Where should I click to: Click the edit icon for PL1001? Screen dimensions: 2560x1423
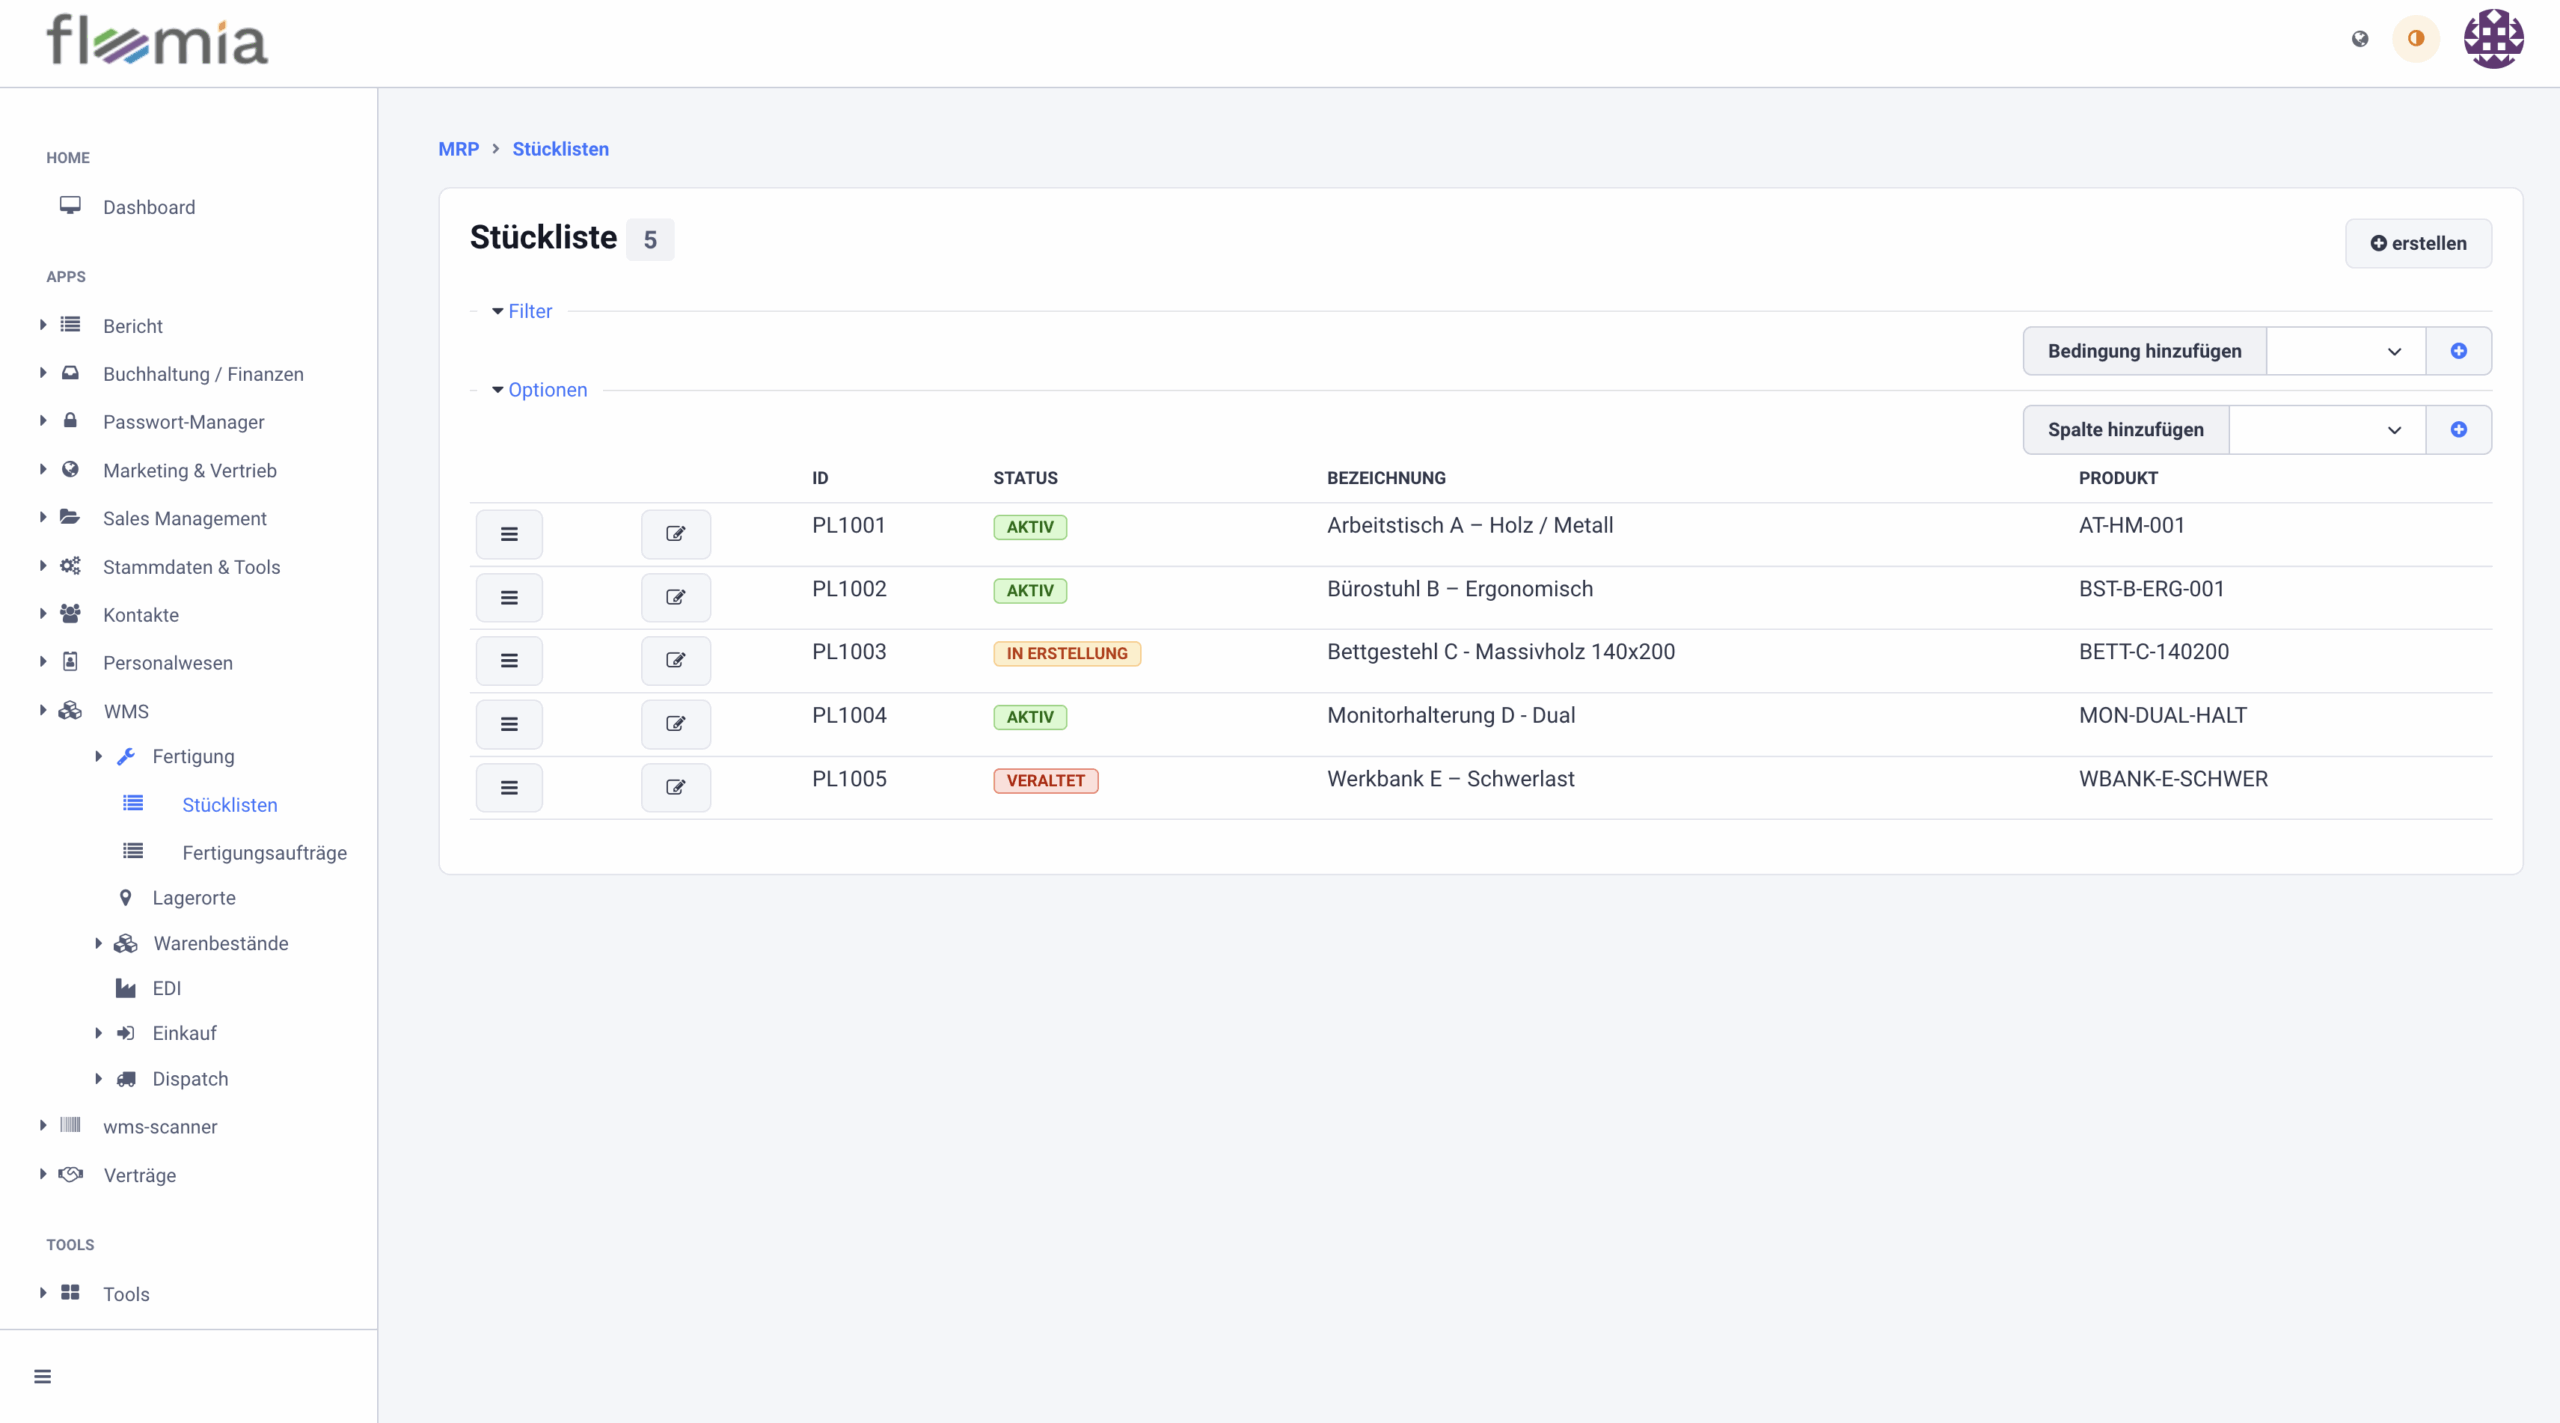[x=675, y=534]
